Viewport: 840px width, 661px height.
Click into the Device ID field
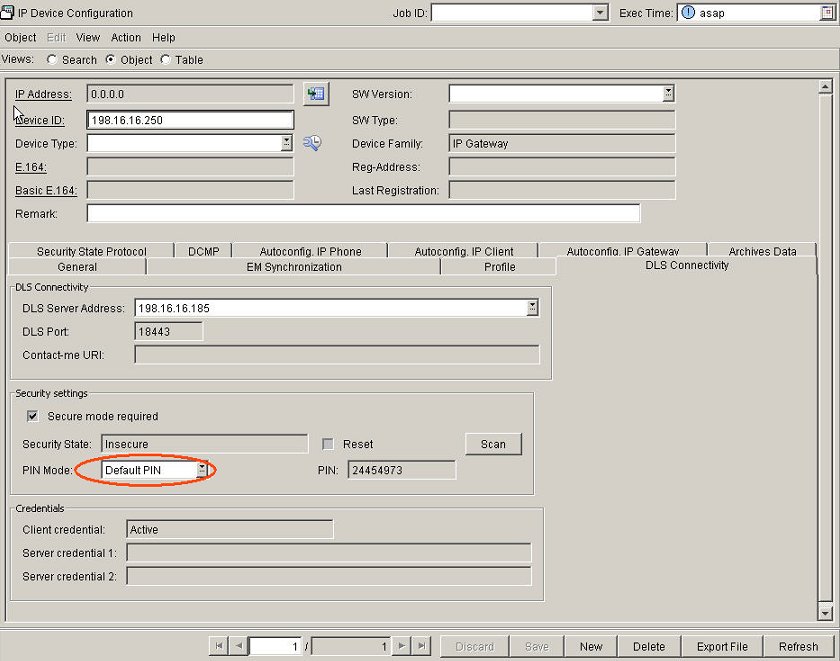tap(190, 120)
